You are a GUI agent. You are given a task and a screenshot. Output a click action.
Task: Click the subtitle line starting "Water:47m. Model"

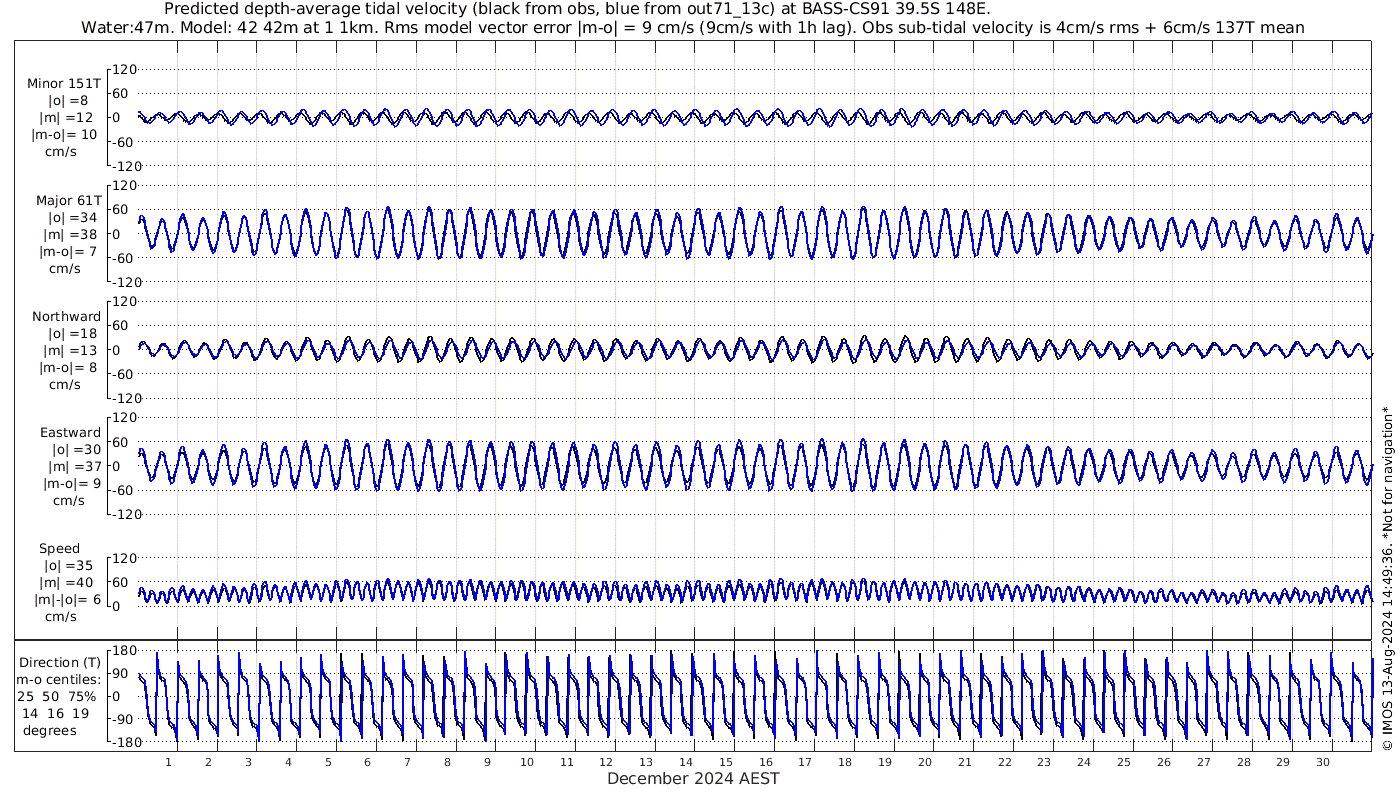tap(693, 28)
